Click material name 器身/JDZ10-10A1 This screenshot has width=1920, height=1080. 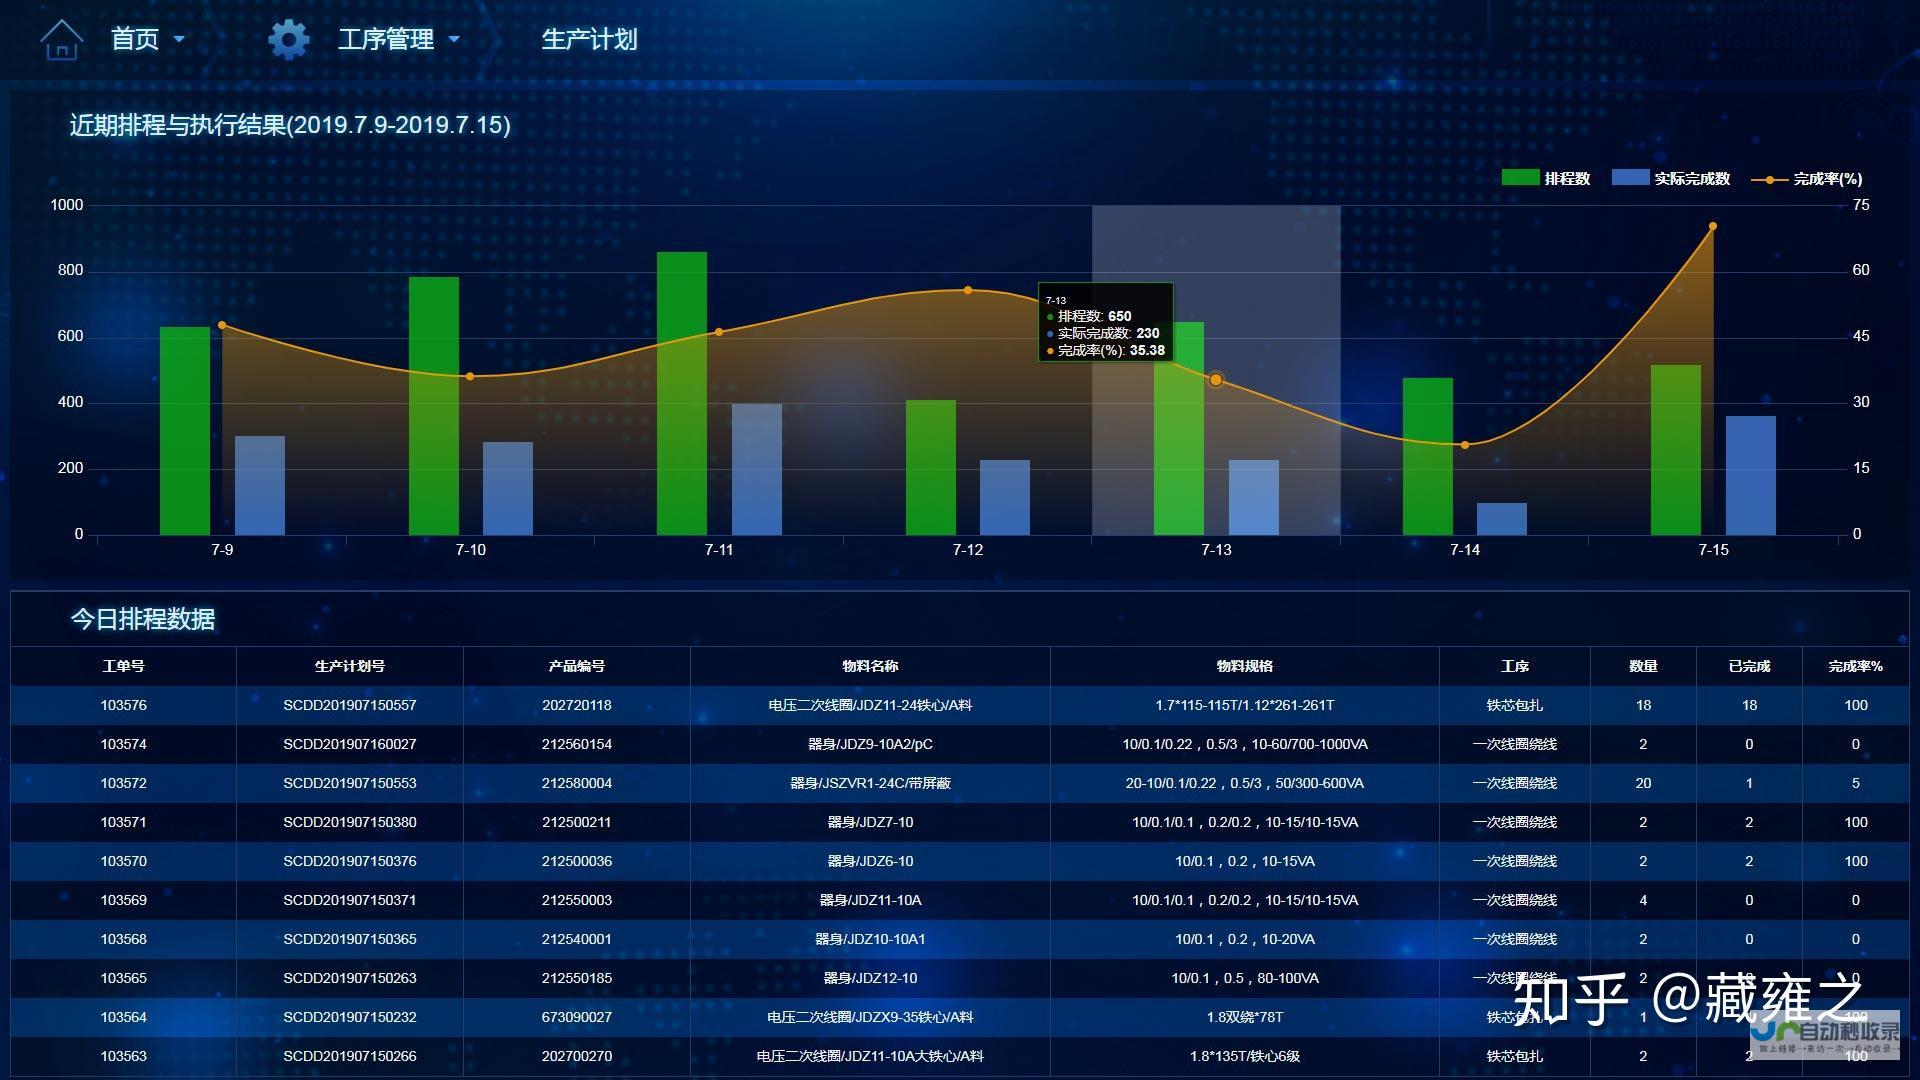[870, 939]
